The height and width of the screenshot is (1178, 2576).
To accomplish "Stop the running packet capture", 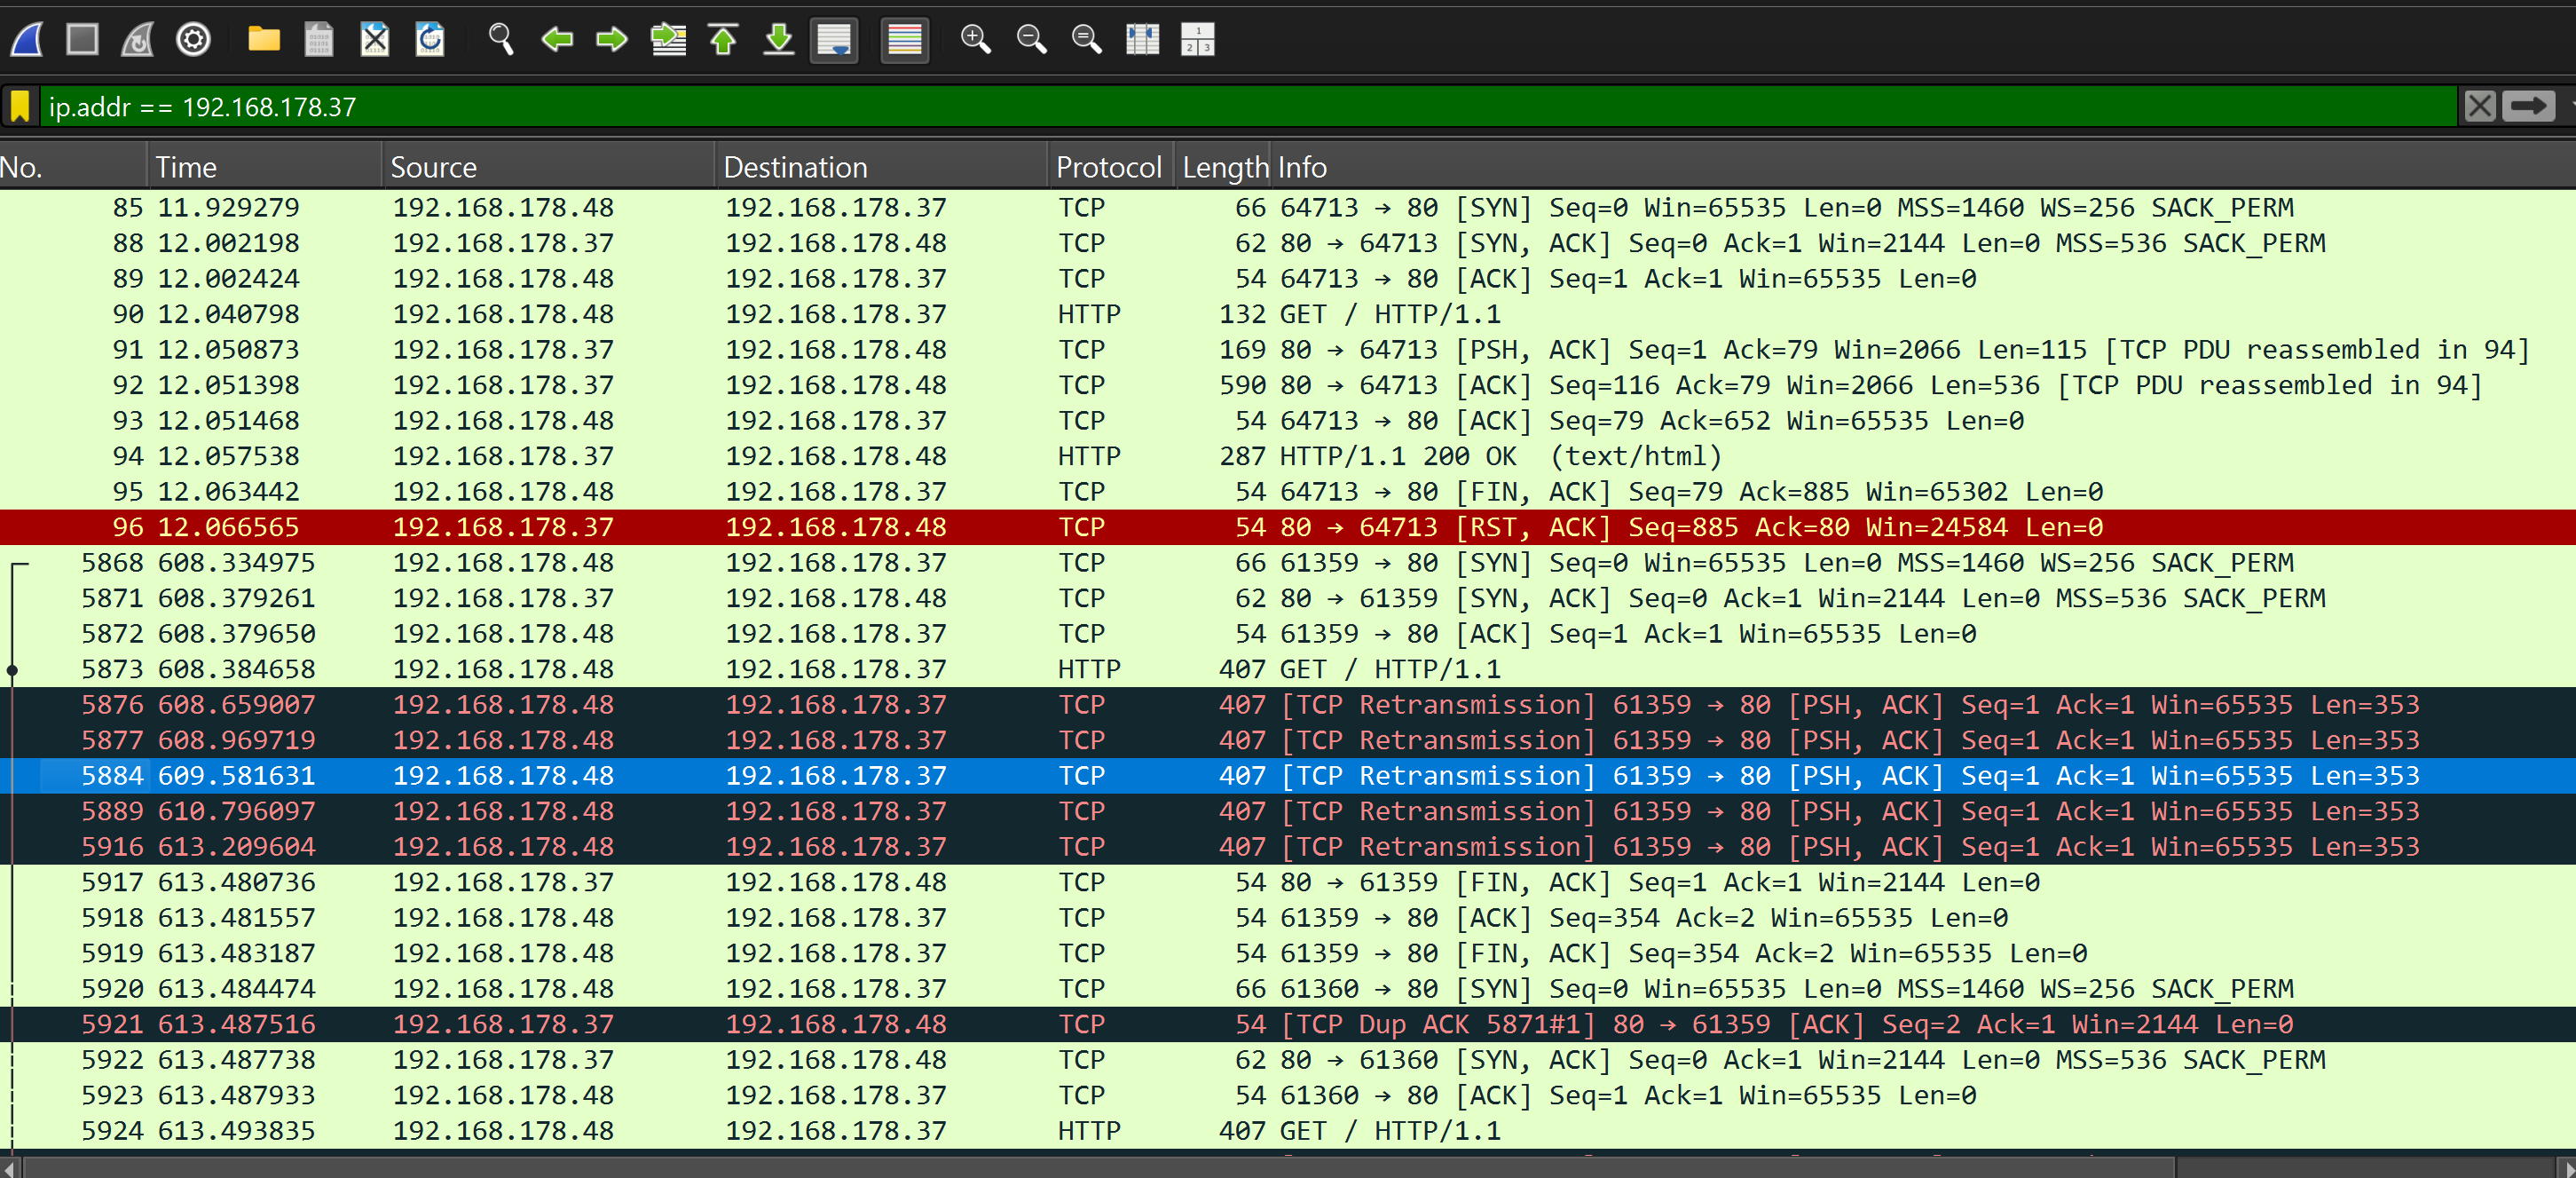I will (82, 40).
